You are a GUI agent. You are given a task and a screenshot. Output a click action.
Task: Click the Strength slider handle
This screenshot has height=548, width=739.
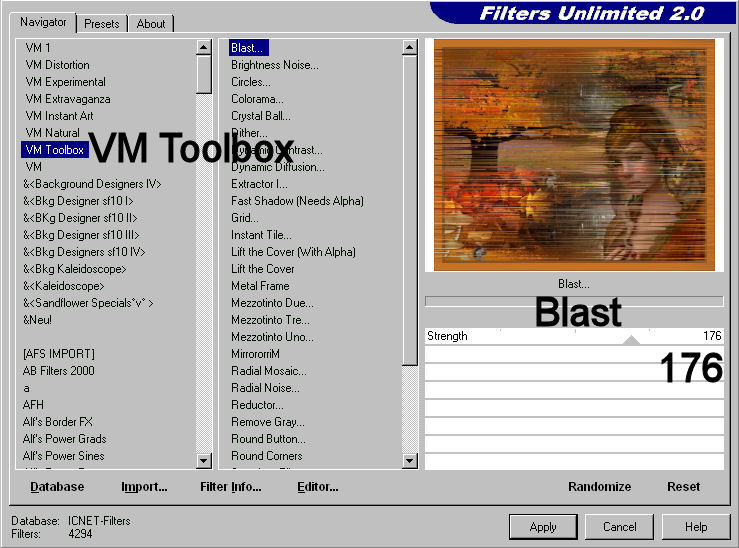click(x=632, y=340)
